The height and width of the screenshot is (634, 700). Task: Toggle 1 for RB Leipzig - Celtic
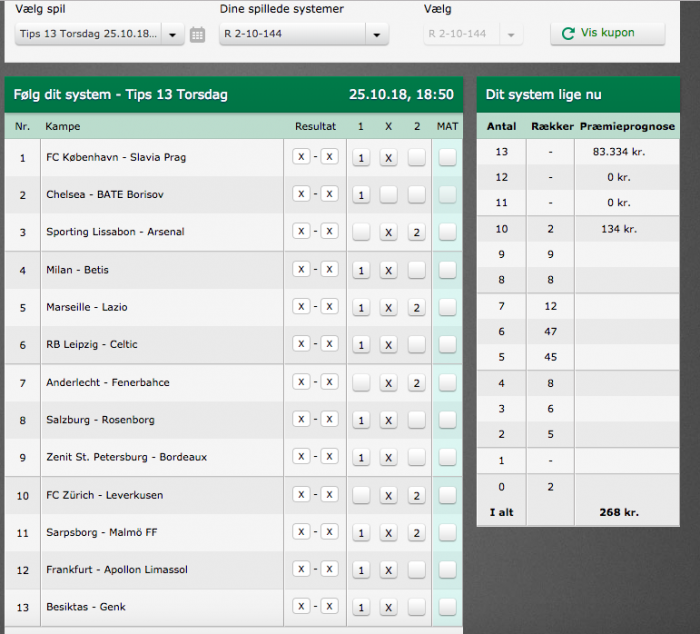coord(361,345)
